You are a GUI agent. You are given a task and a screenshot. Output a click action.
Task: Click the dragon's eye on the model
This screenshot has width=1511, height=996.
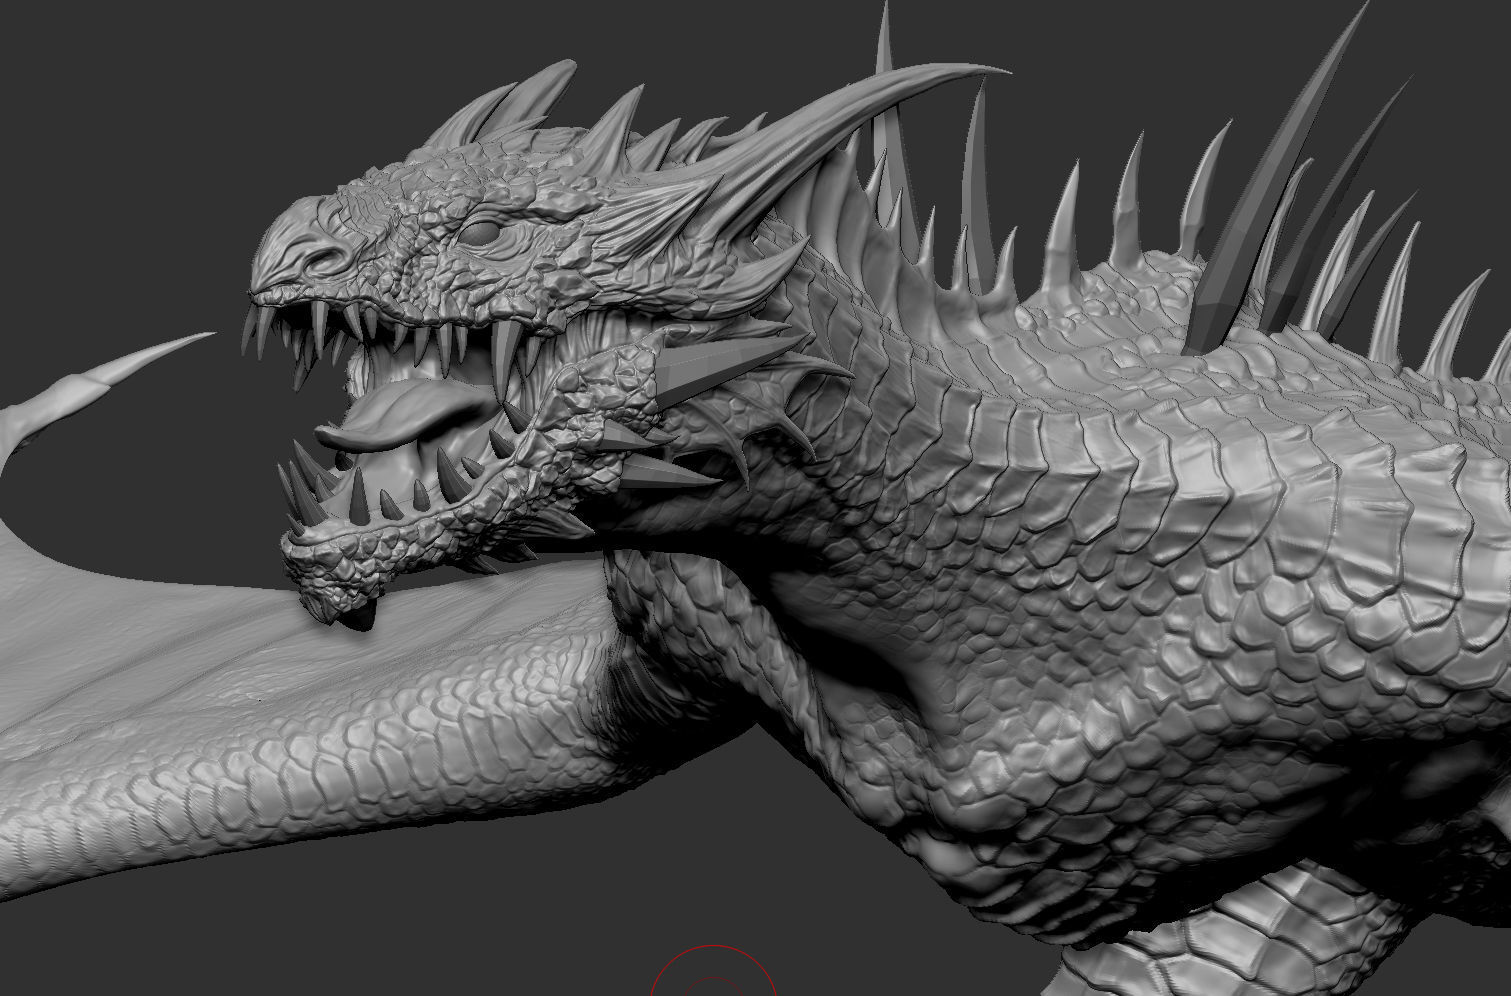coord(481,233)
